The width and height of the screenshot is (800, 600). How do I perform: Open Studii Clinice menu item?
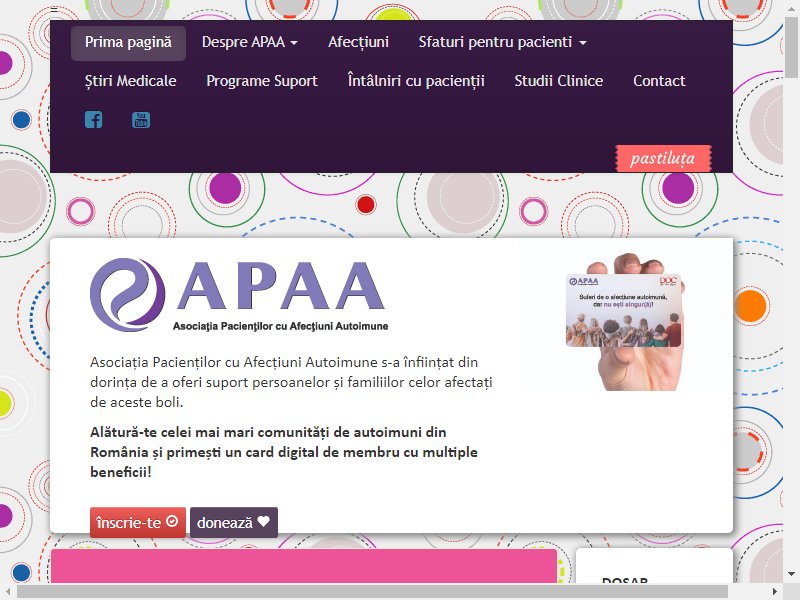[x=559, y=81]
